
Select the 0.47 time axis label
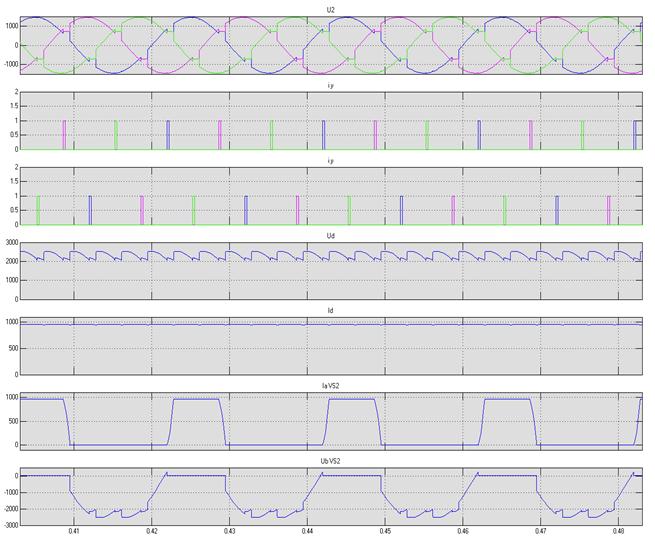click(541, 531)
